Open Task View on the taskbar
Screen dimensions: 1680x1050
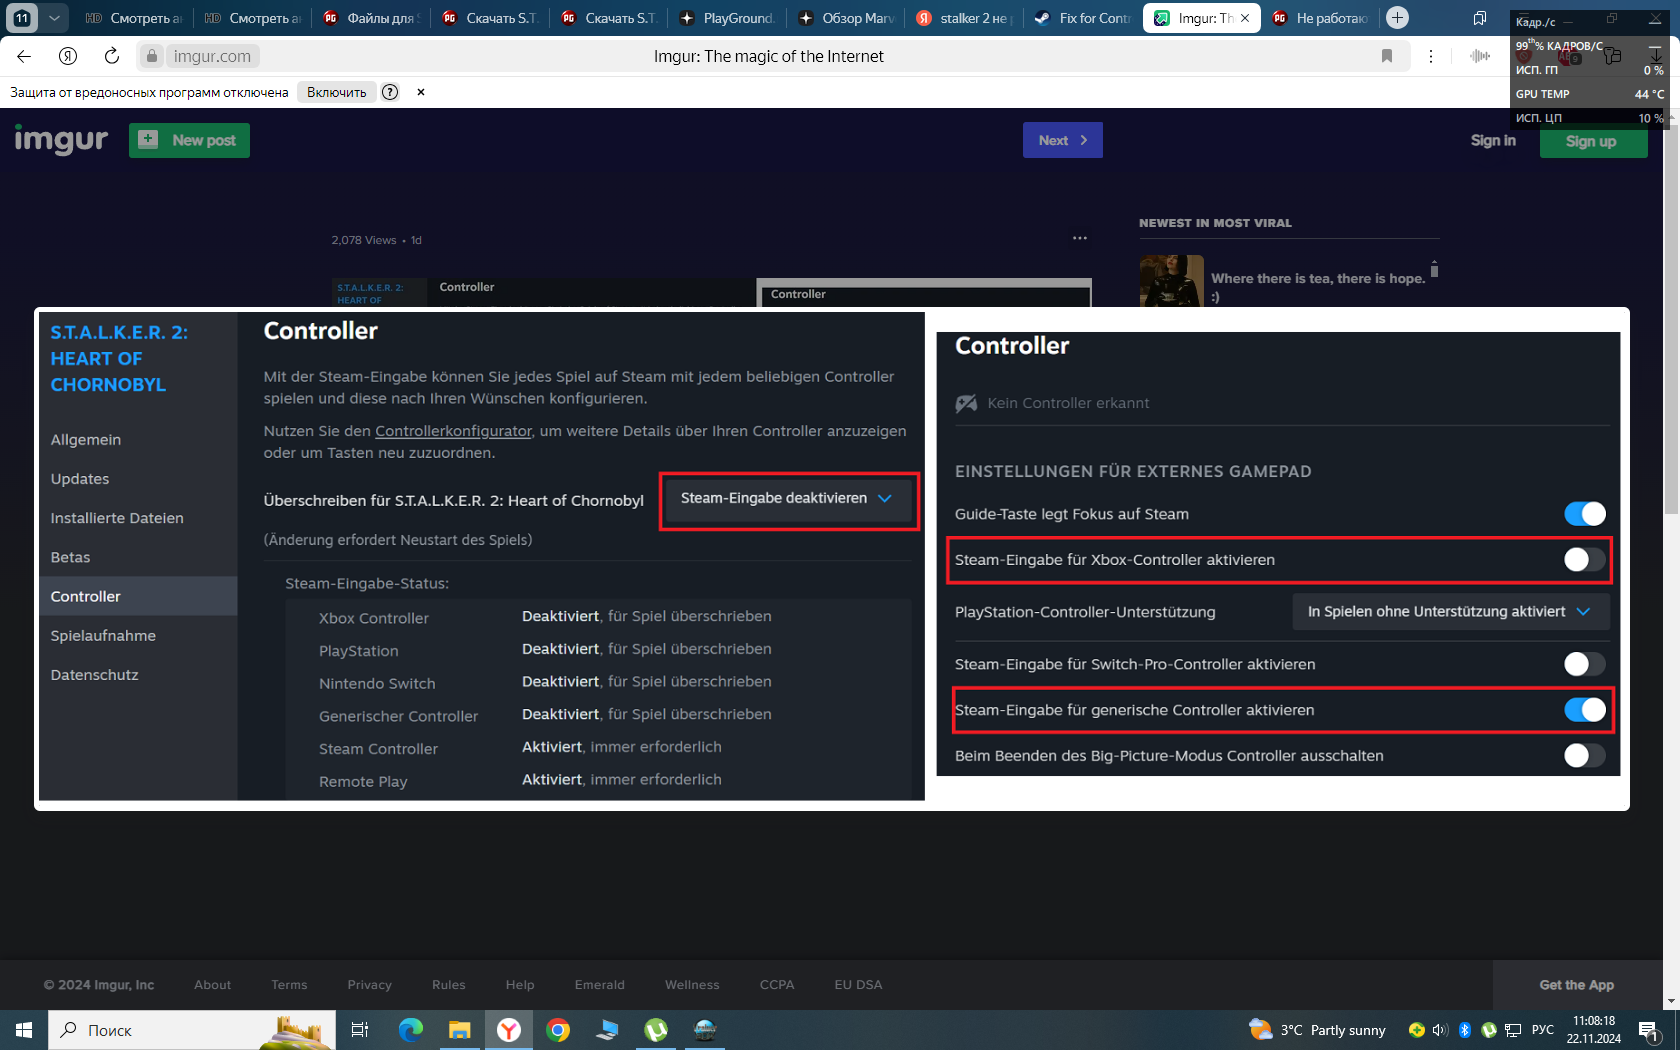360,1030
